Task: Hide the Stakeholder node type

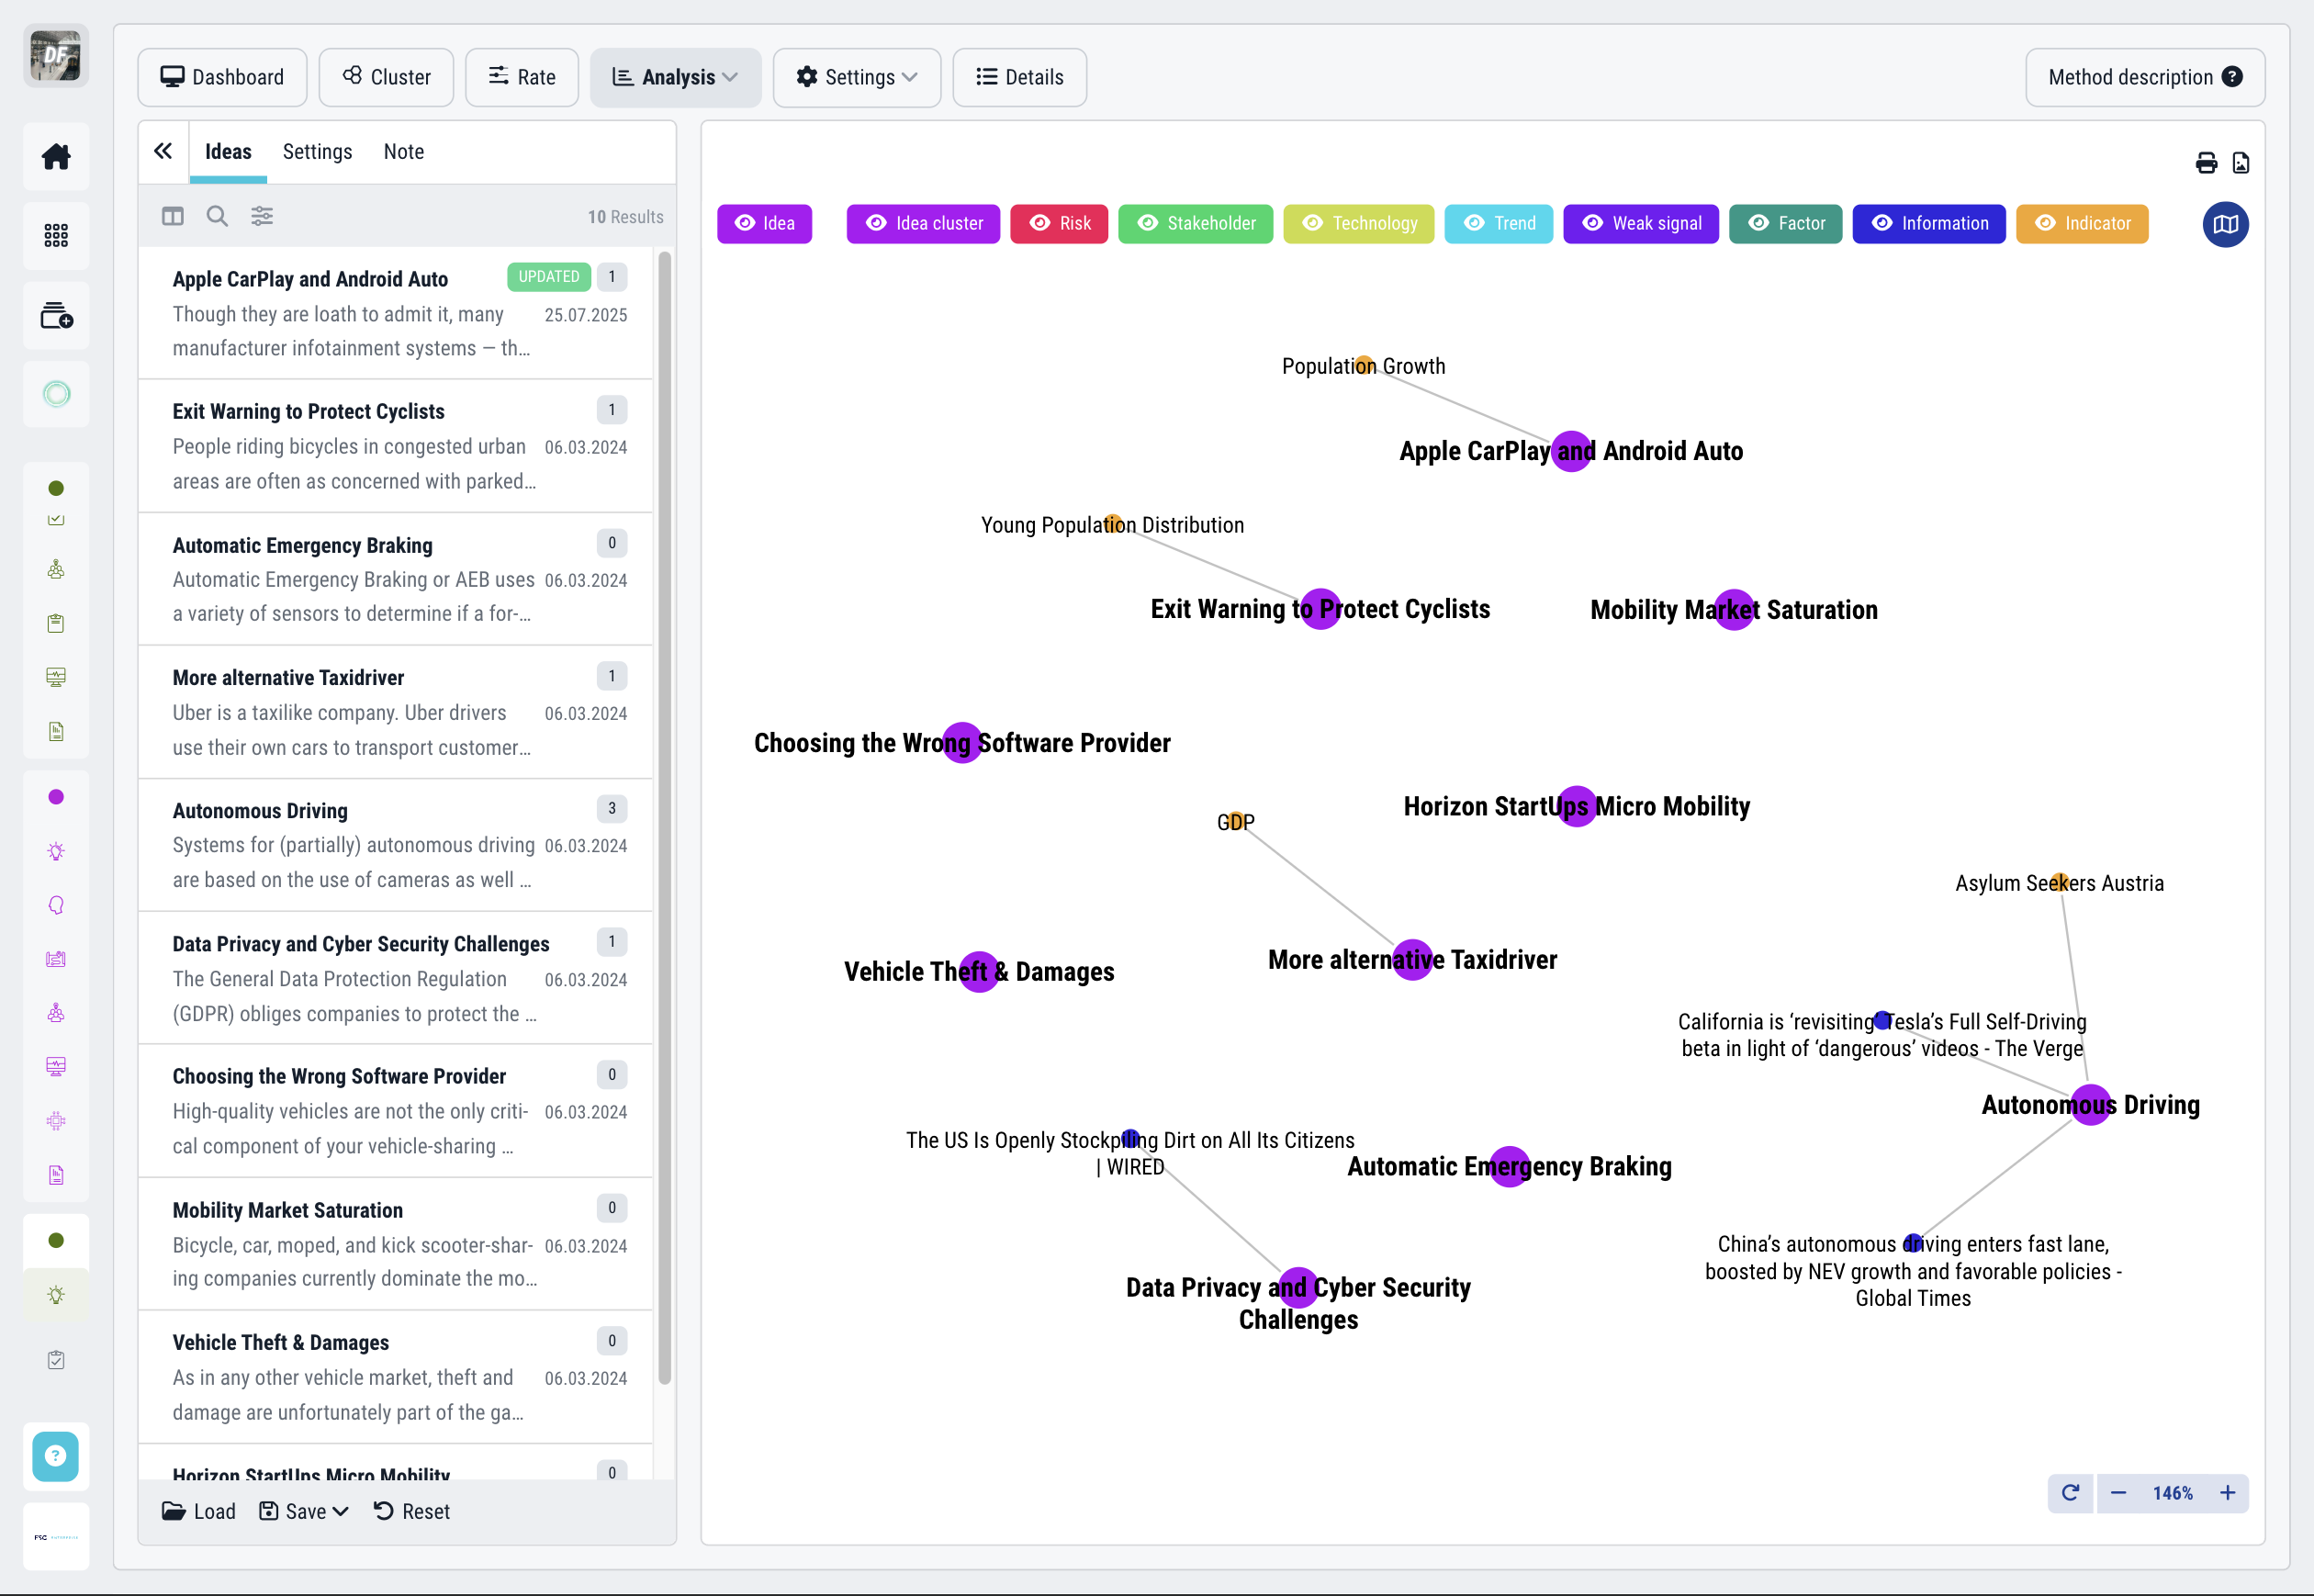Action: click(1195, 224)
